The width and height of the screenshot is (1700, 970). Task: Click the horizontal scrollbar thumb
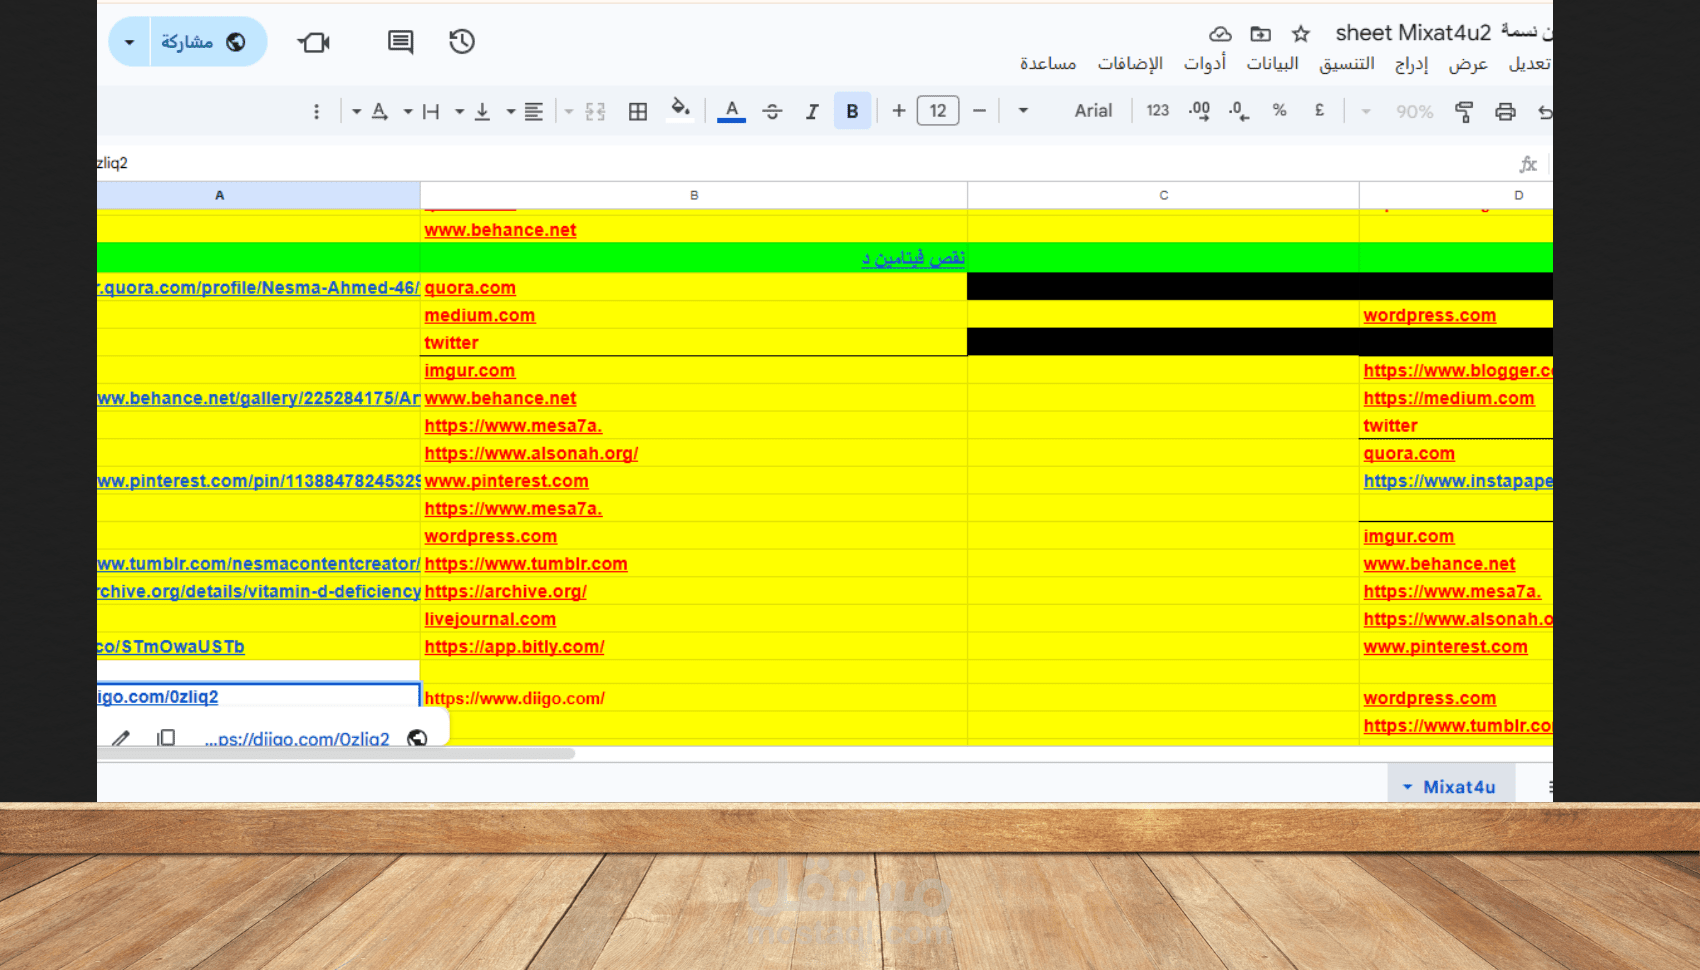pyautogui.click(x=336, y=754)
